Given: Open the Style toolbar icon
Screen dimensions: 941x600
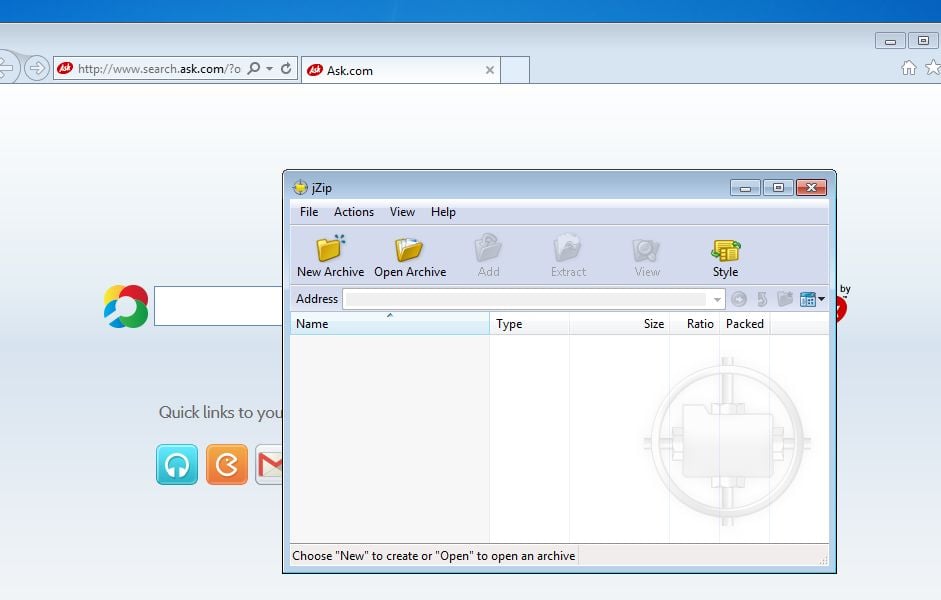Looking at the screenshot, I should pos(726,256).
